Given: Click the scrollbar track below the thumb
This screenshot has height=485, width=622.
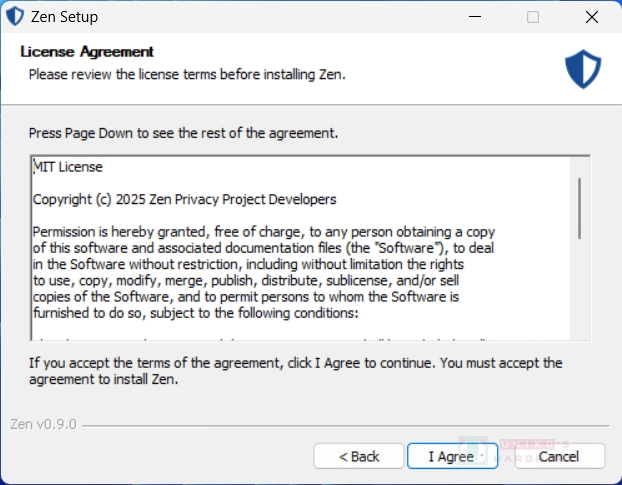Looking at the screenshot, I should click(580, 289).
